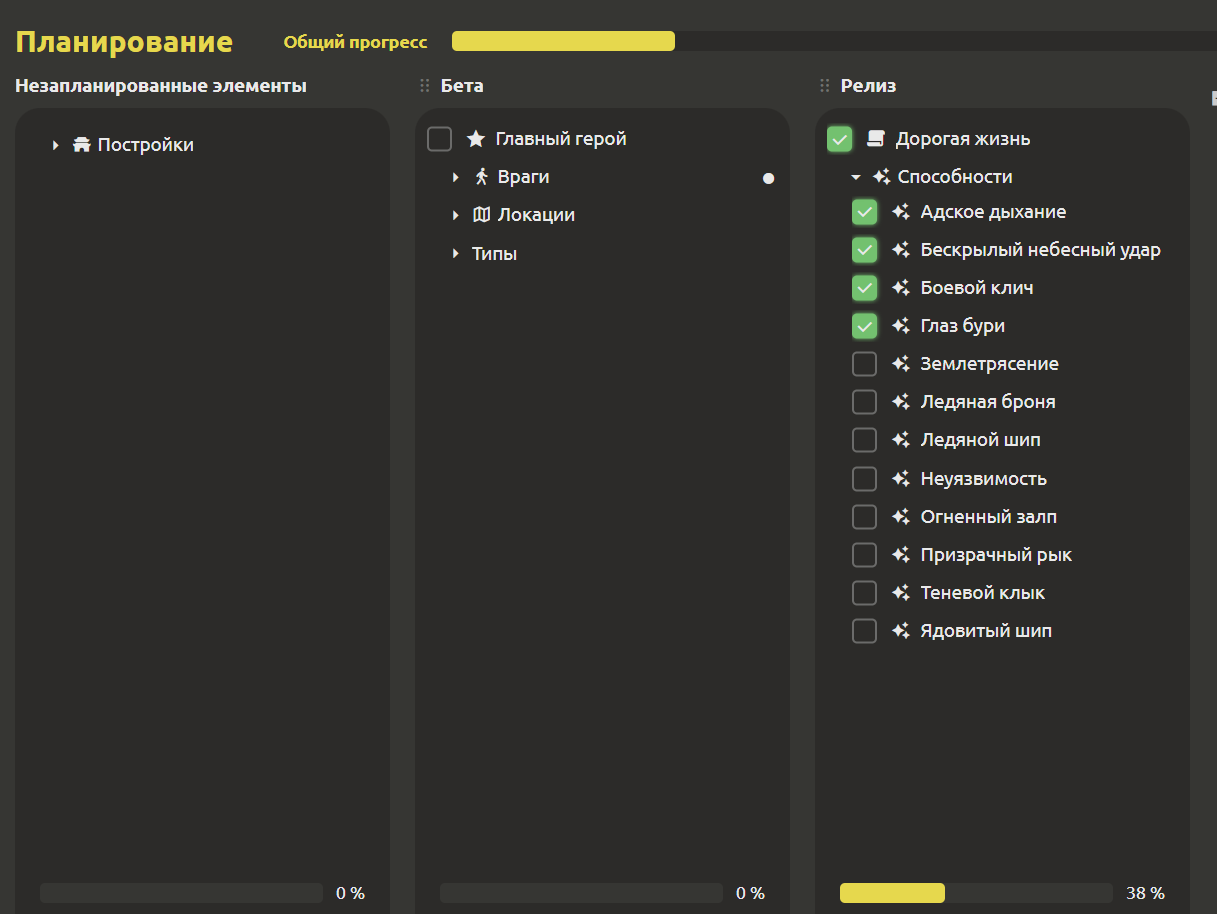Expand the Постройки tree node
Screen dimensions: 1217x914
[x=56, y=145]
